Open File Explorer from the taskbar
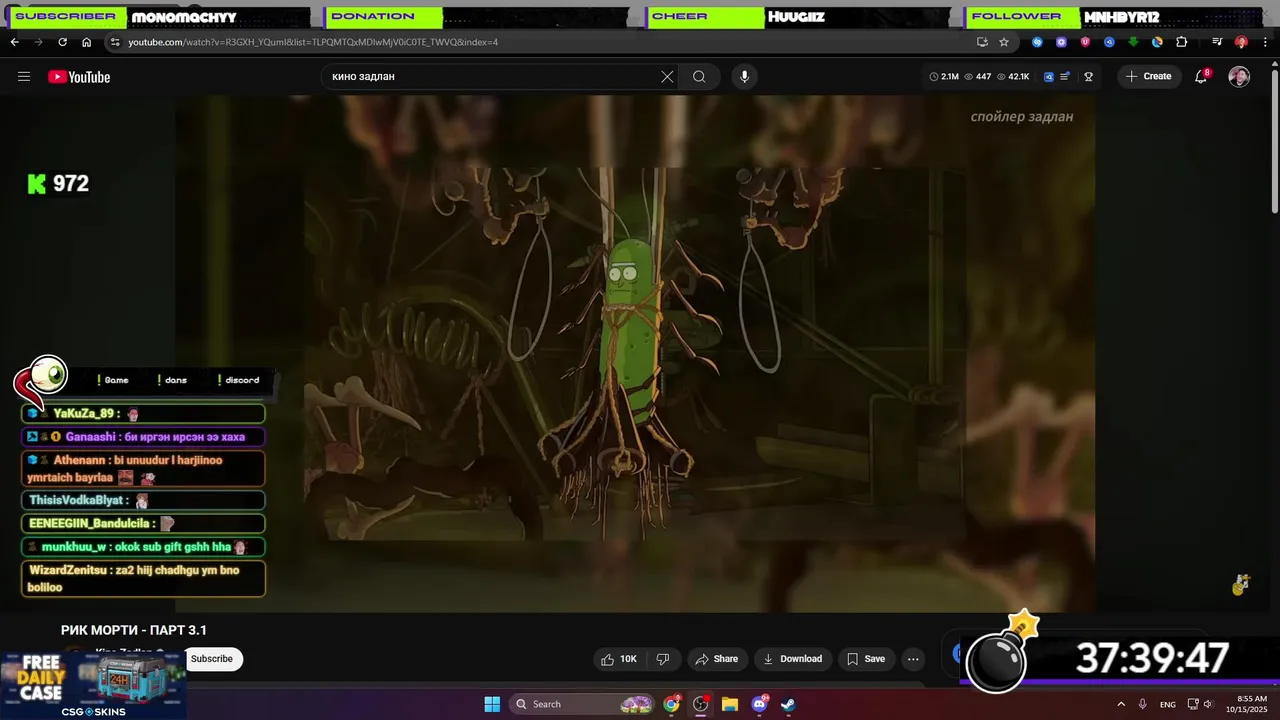 (730, 704)
